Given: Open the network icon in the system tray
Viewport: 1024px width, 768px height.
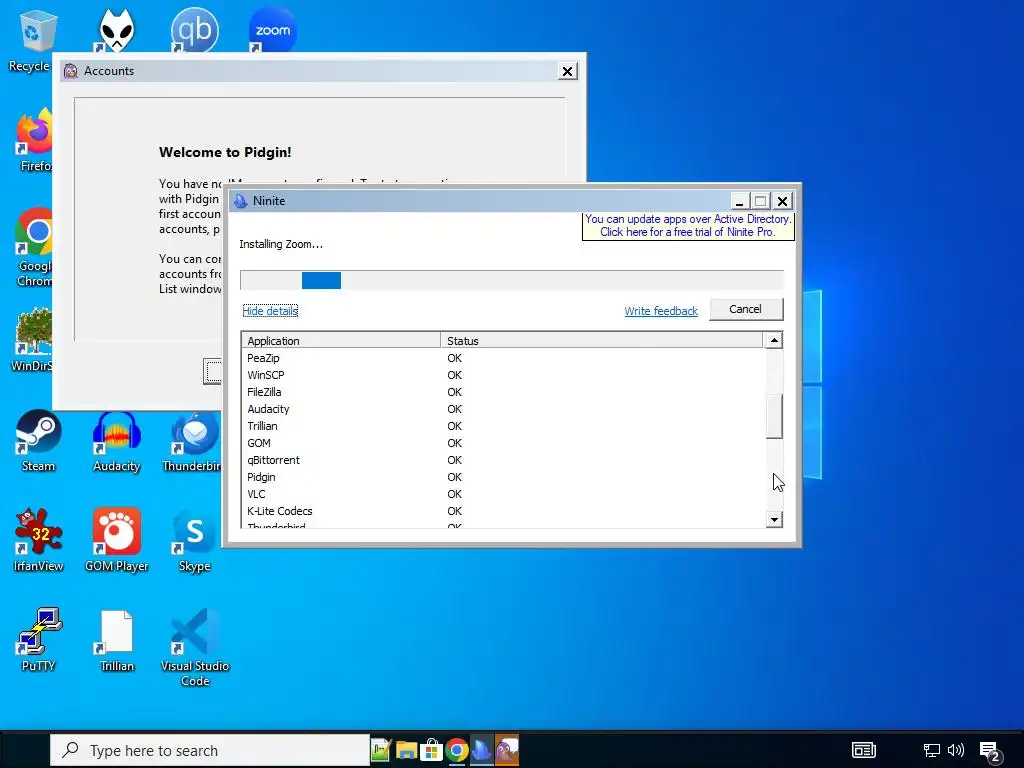Looking at the screenshot, I should click(931, 750).
